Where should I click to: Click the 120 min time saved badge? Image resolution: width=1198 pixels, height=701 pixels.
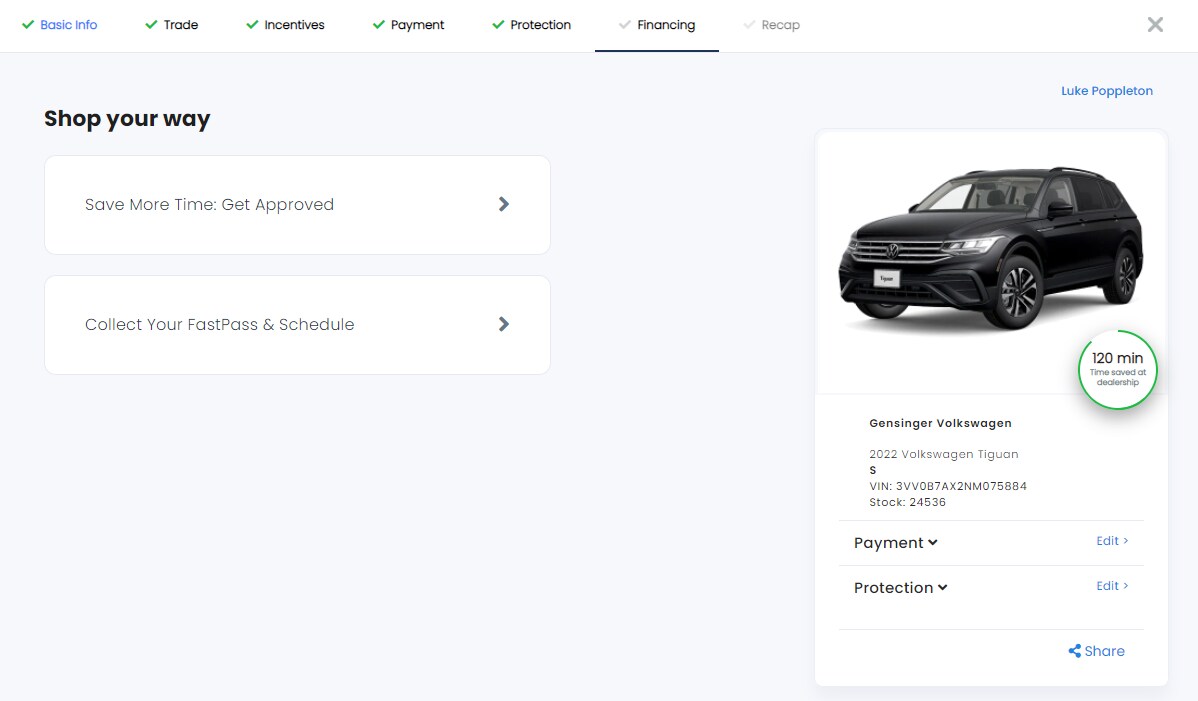point(1117,370)
